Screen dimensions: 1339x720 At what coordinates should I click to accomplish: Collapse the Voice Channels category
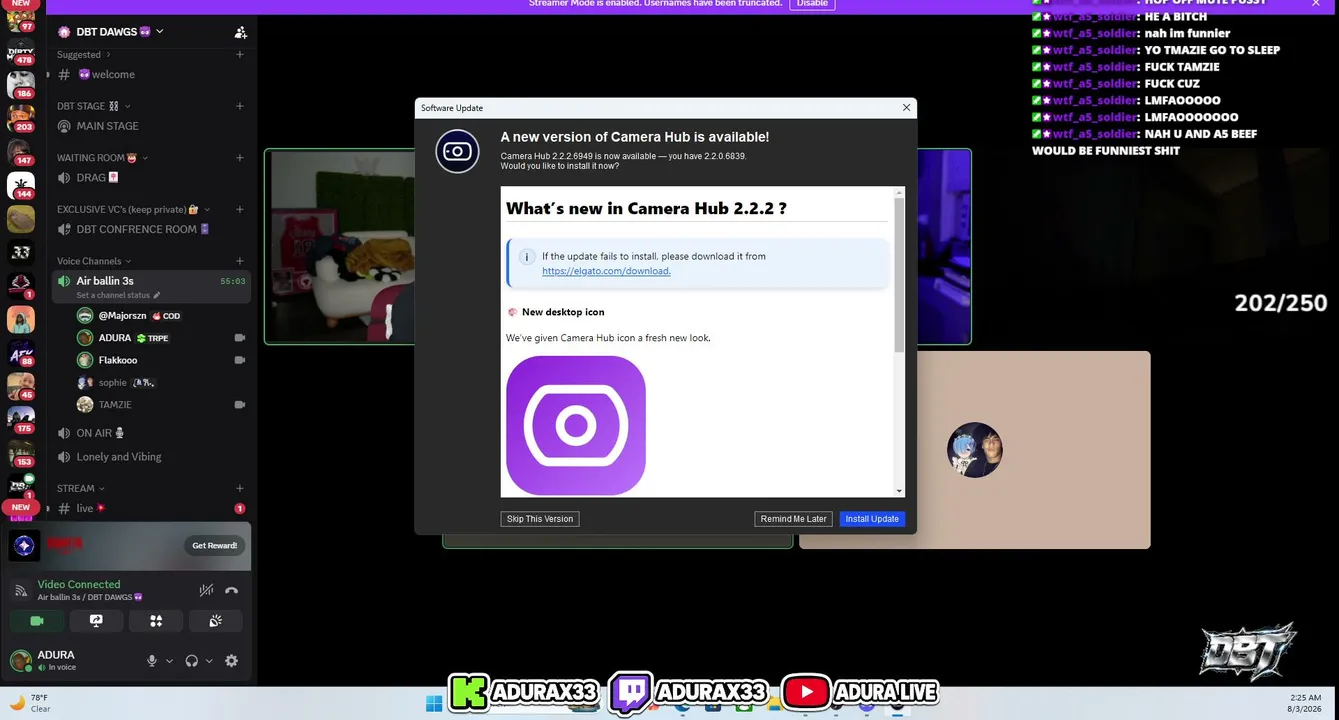point(94,261)
